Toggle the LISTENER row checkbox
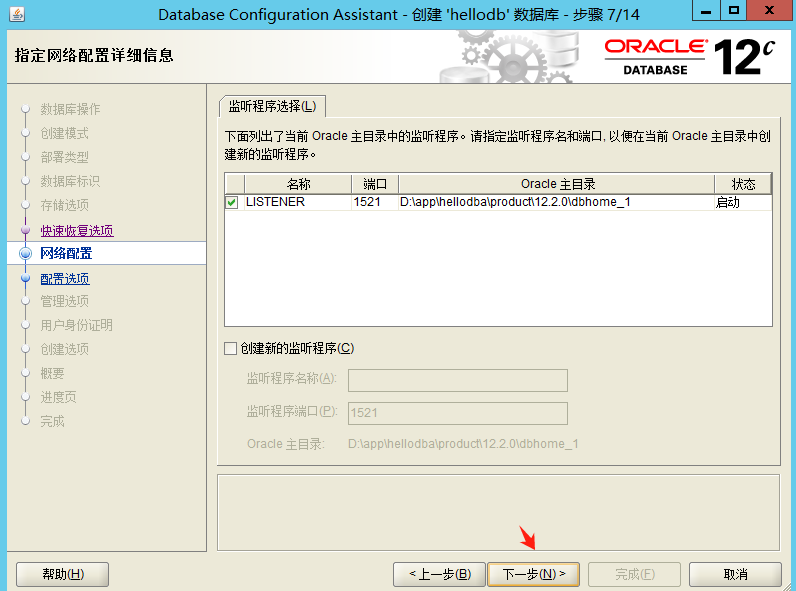This screenshot has width=796, height=591. (231, 203)
